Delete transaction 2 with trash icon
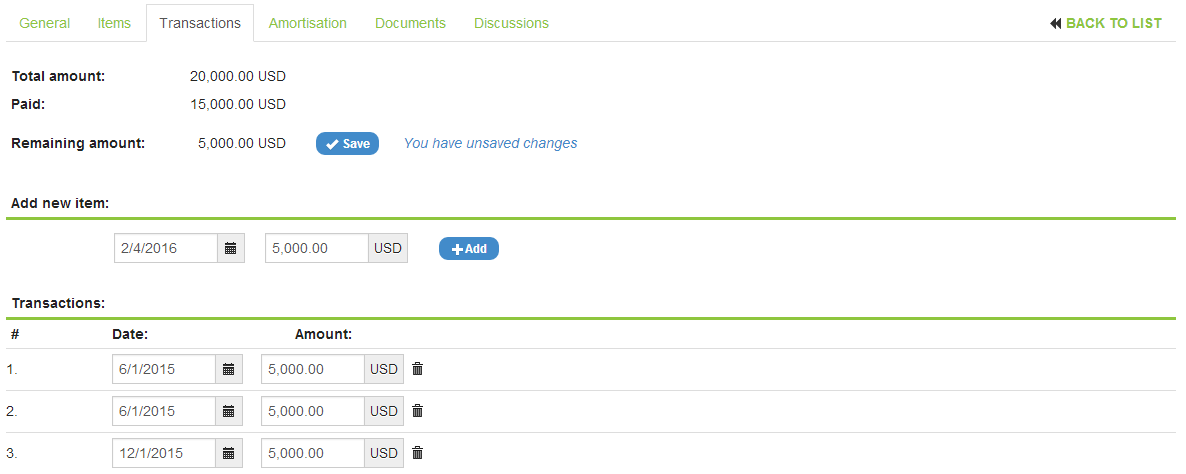1186x474 pixels. pyautogui.click(x=418, y=411)
